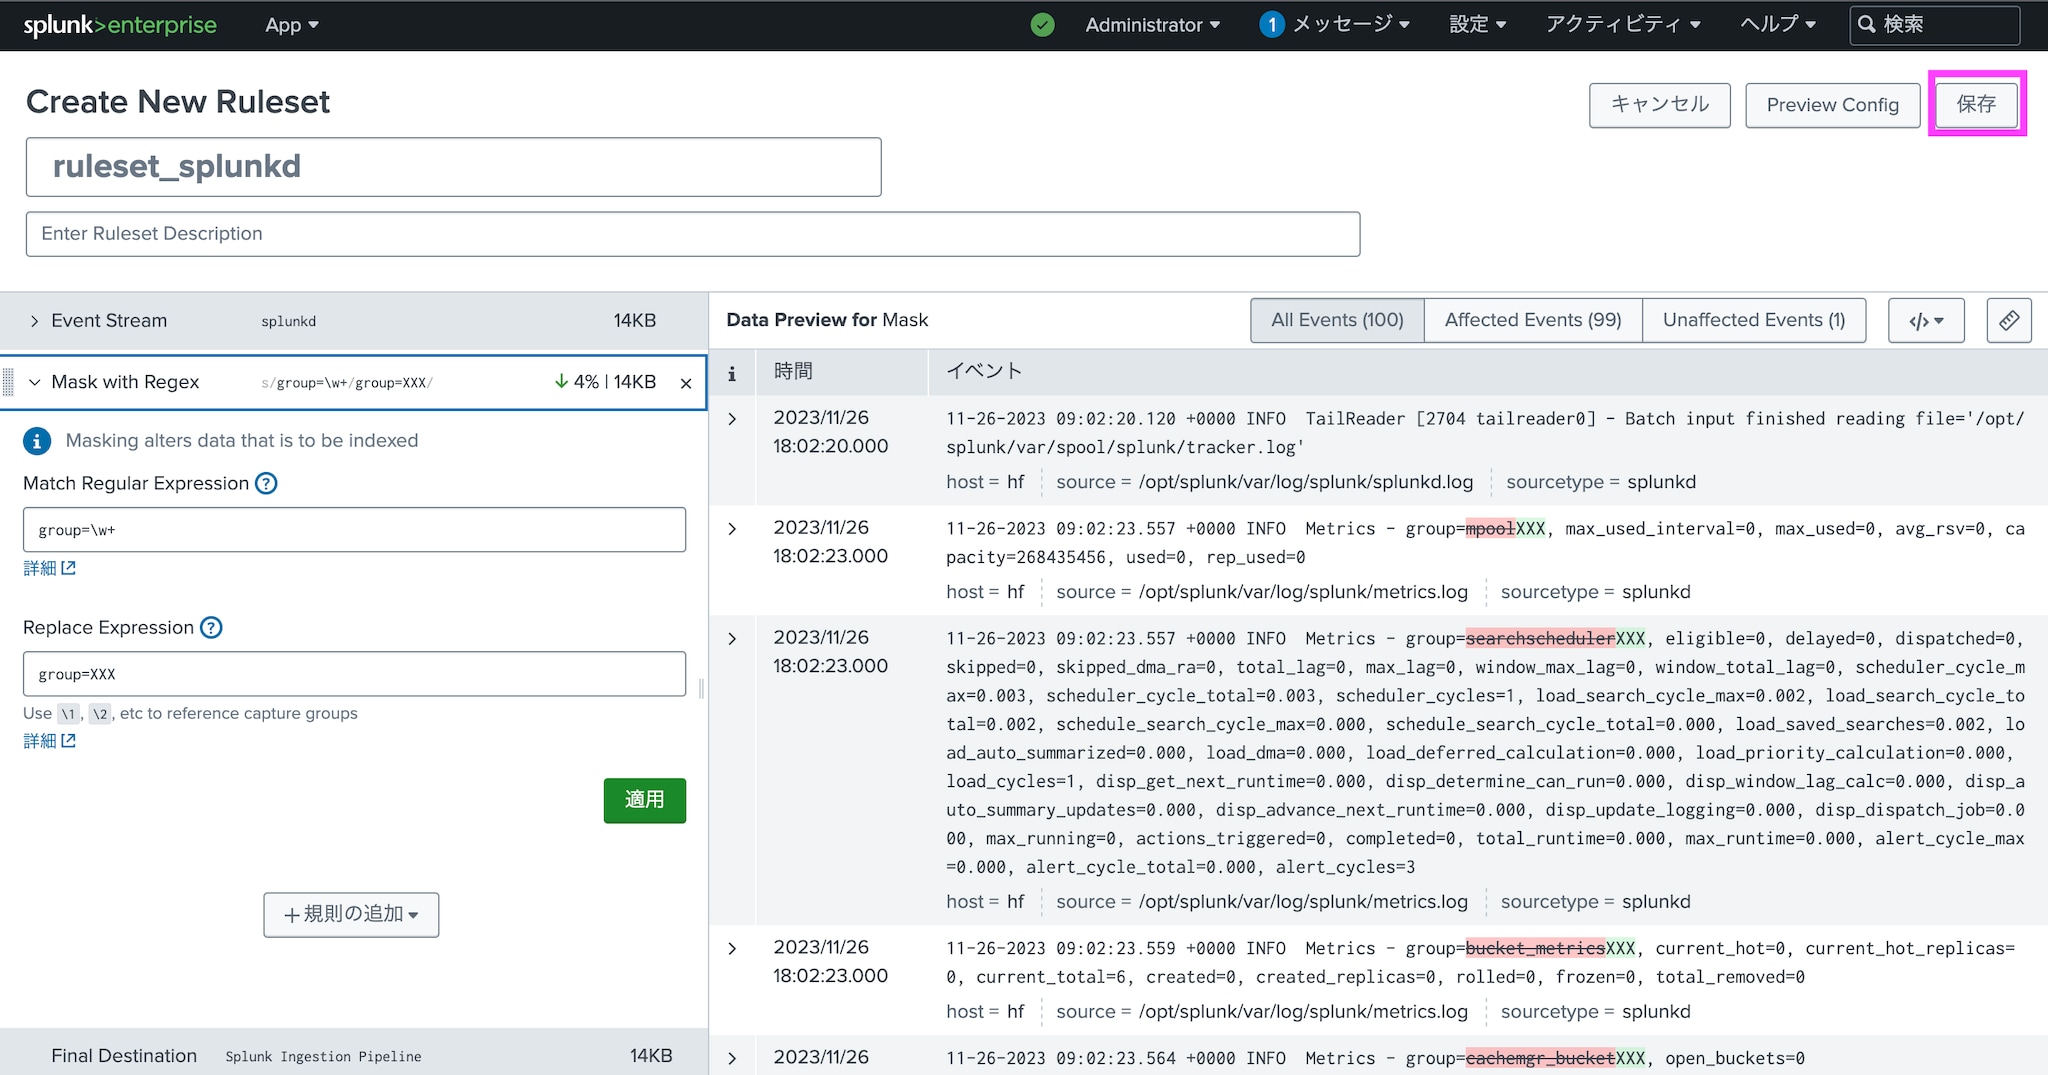This screenshot has height=1075, width=2048.
Task: Open the アクティビティ menu
Action: click(1622, 25)
